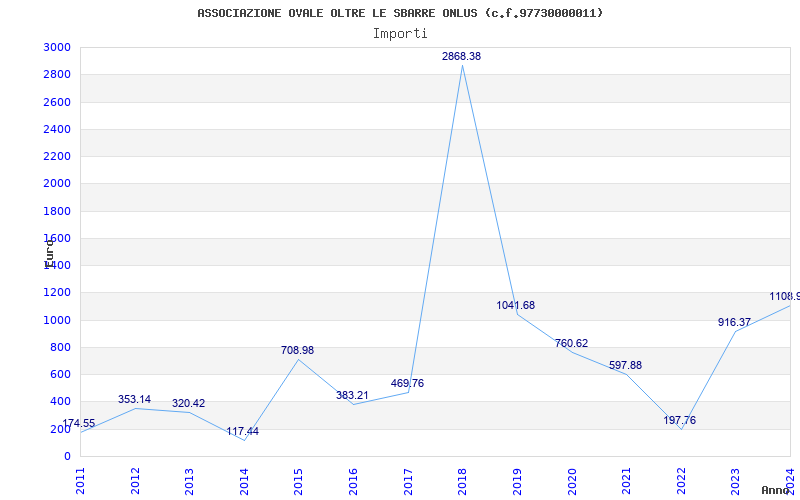Image resolution: width=800 pixels, height=500 pixels.
Task: Click the 117.44 data label
Action: click(242, 432)
